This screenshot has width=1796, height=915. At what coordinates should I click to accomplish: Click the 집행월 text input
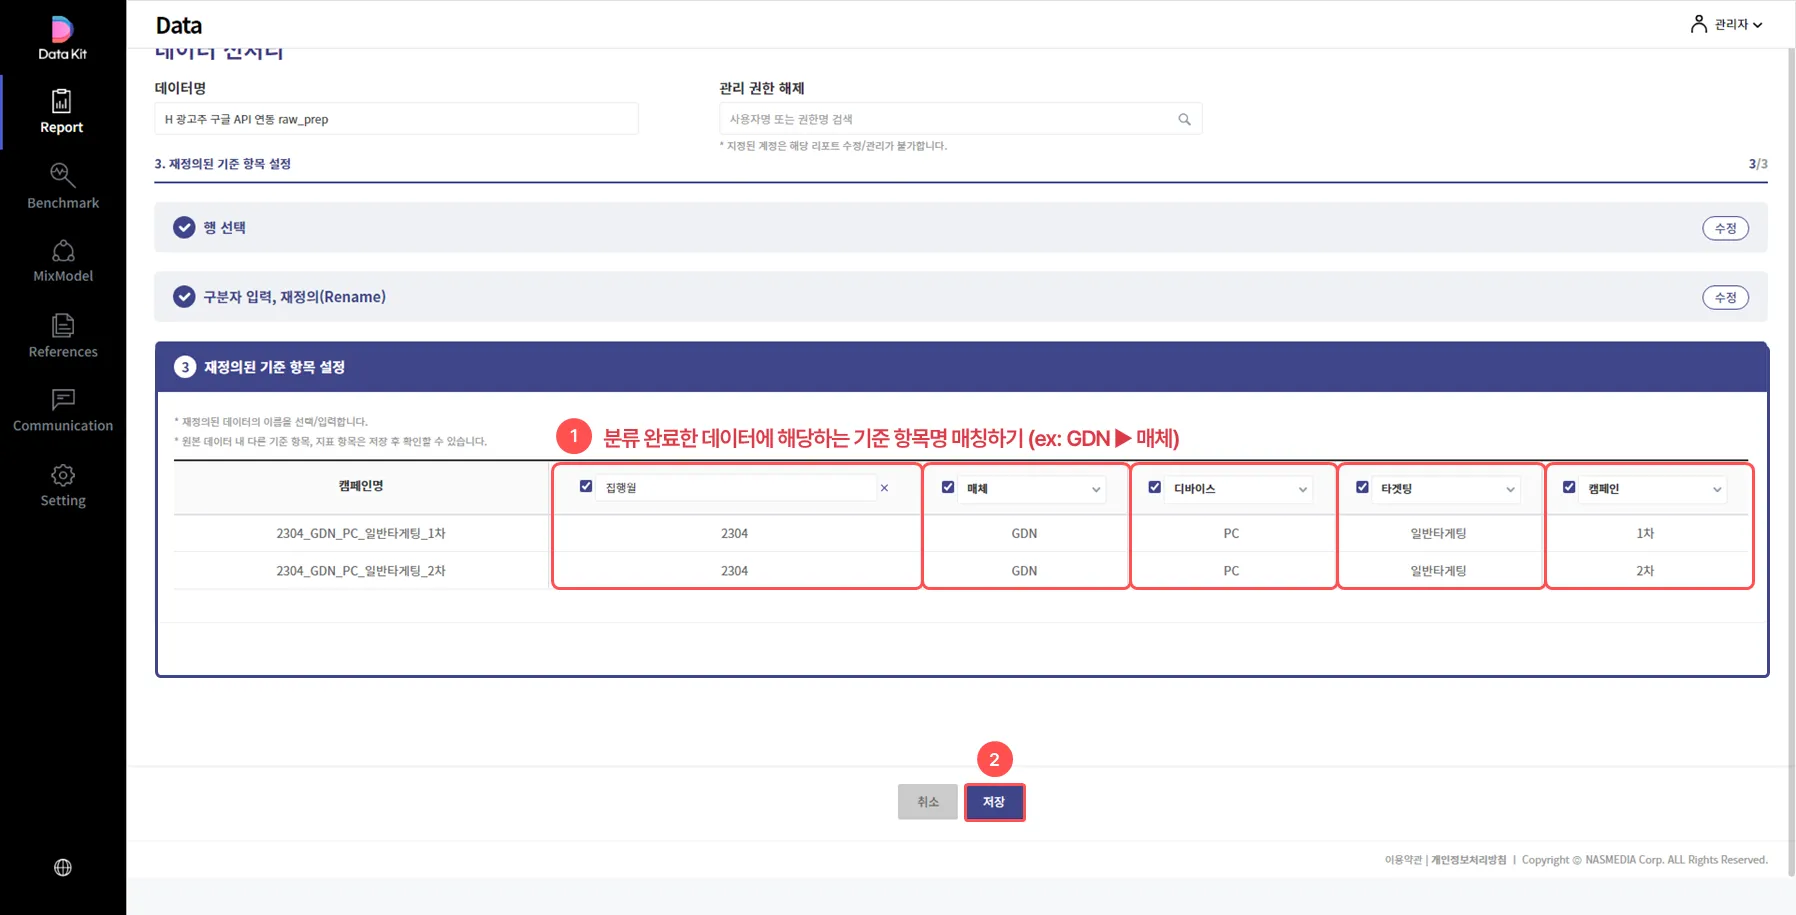click(x=737, y=488)
